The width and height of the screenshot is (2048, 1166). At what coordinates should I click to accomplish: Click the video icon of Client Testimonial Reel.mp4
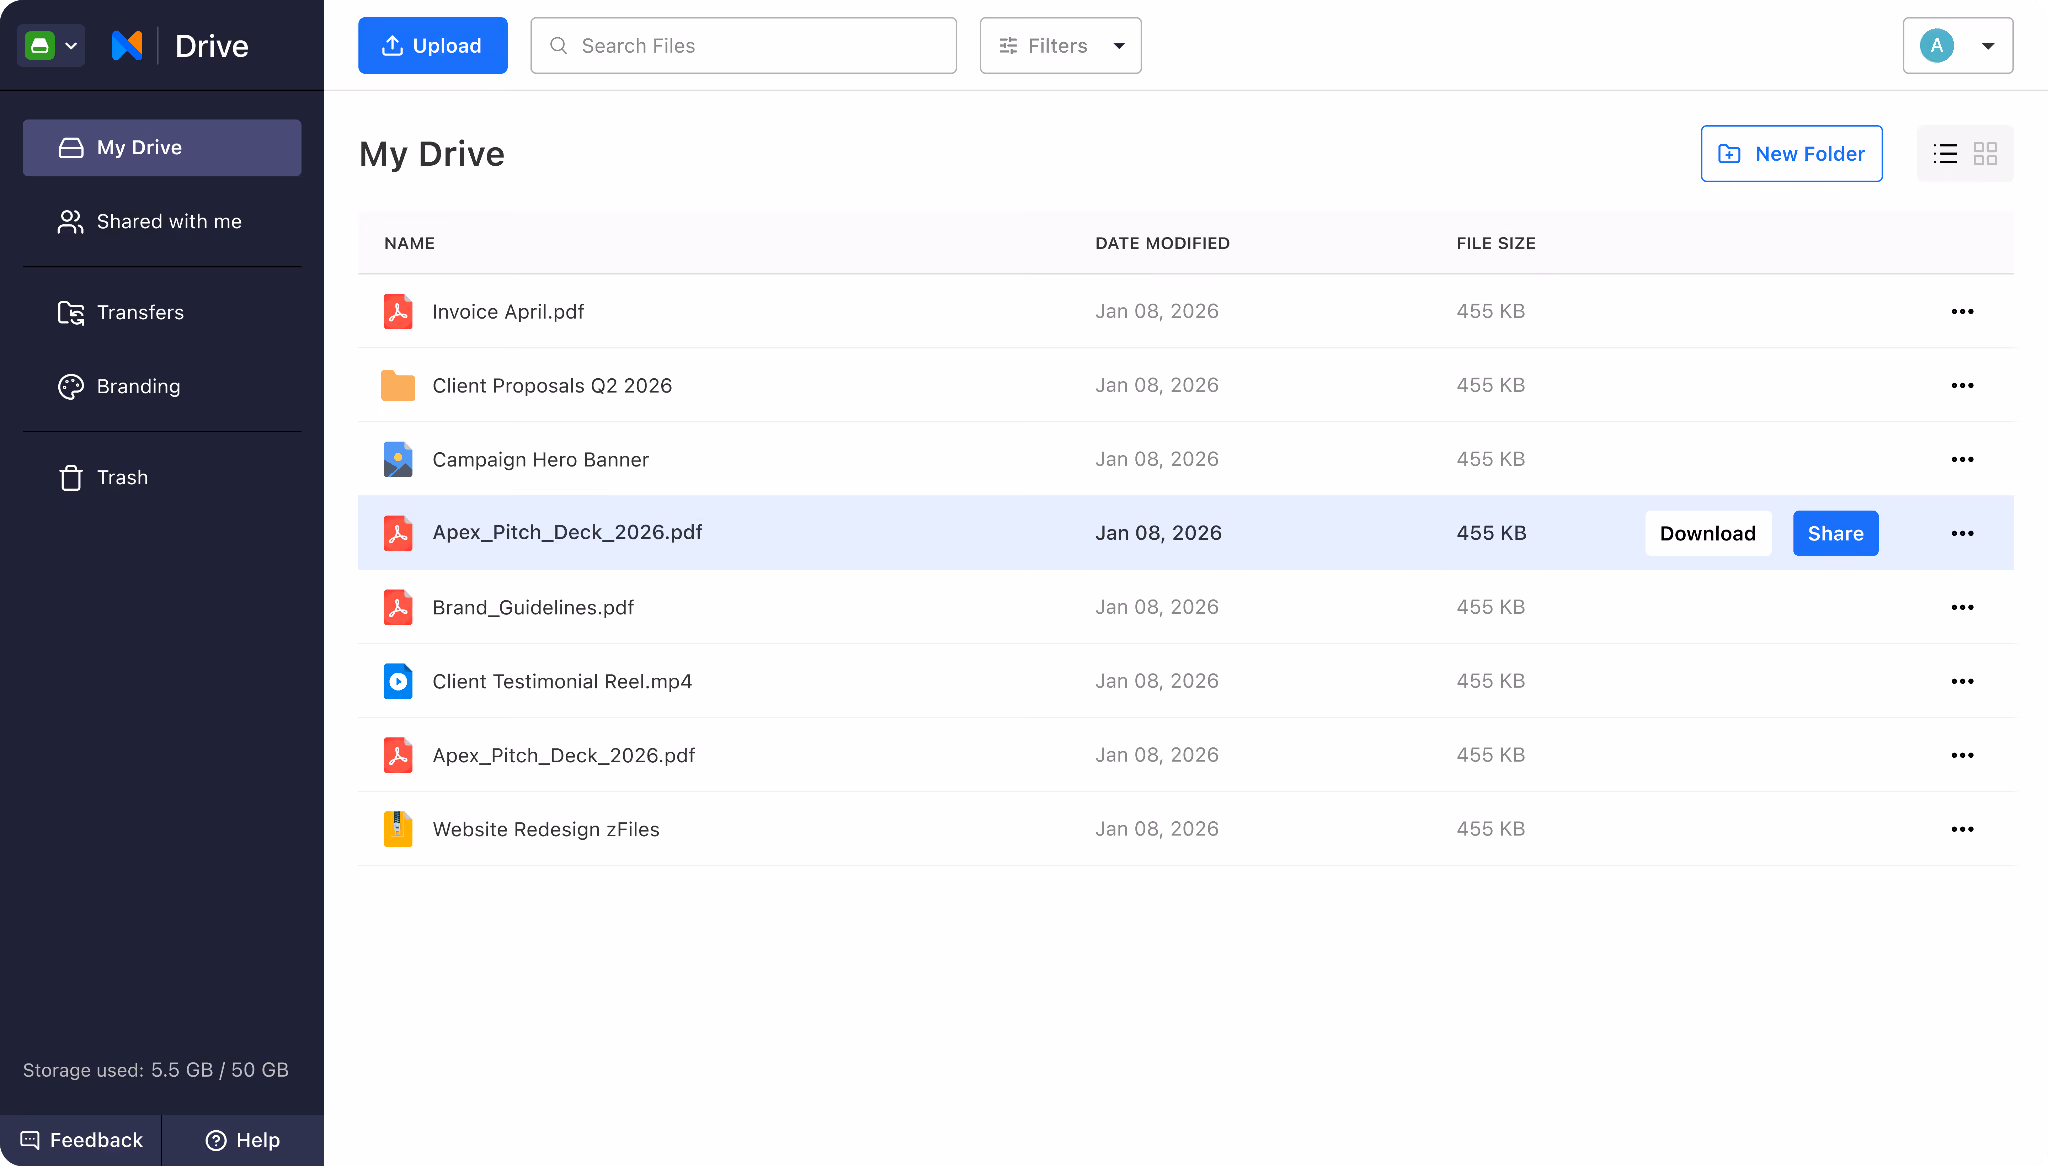click(398, 682)
